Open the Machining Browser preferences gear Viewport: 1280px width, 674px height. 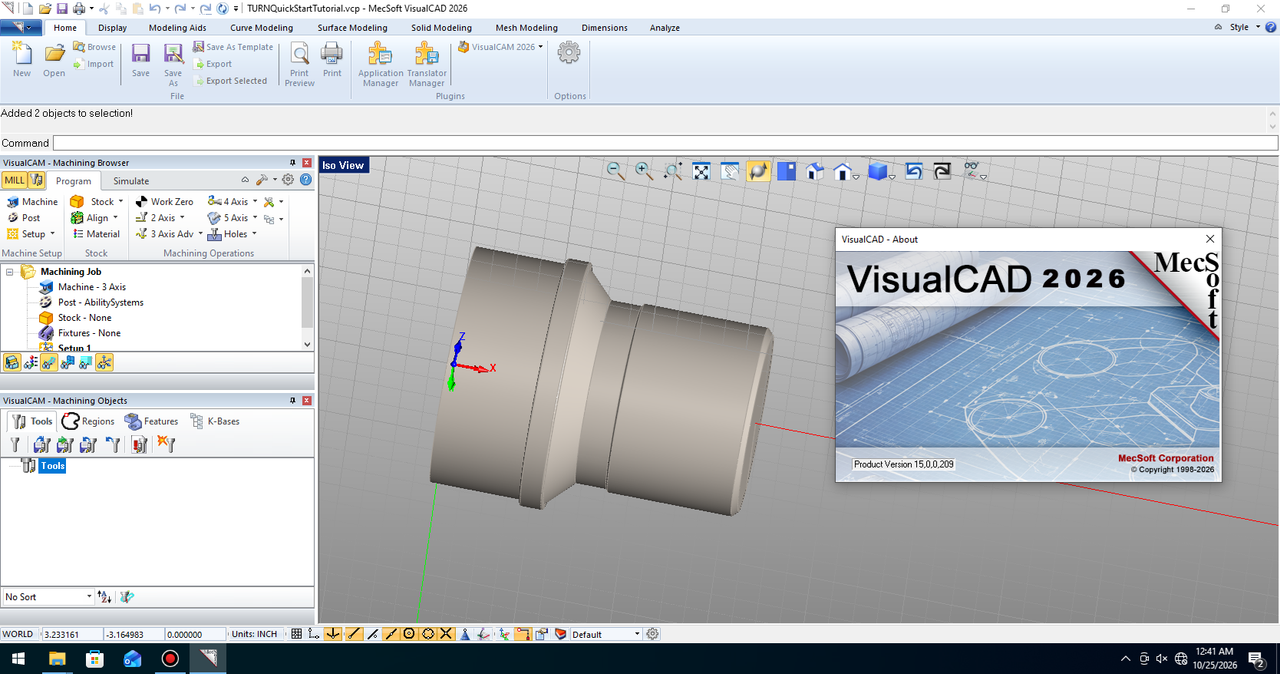[x=288, y=180]
